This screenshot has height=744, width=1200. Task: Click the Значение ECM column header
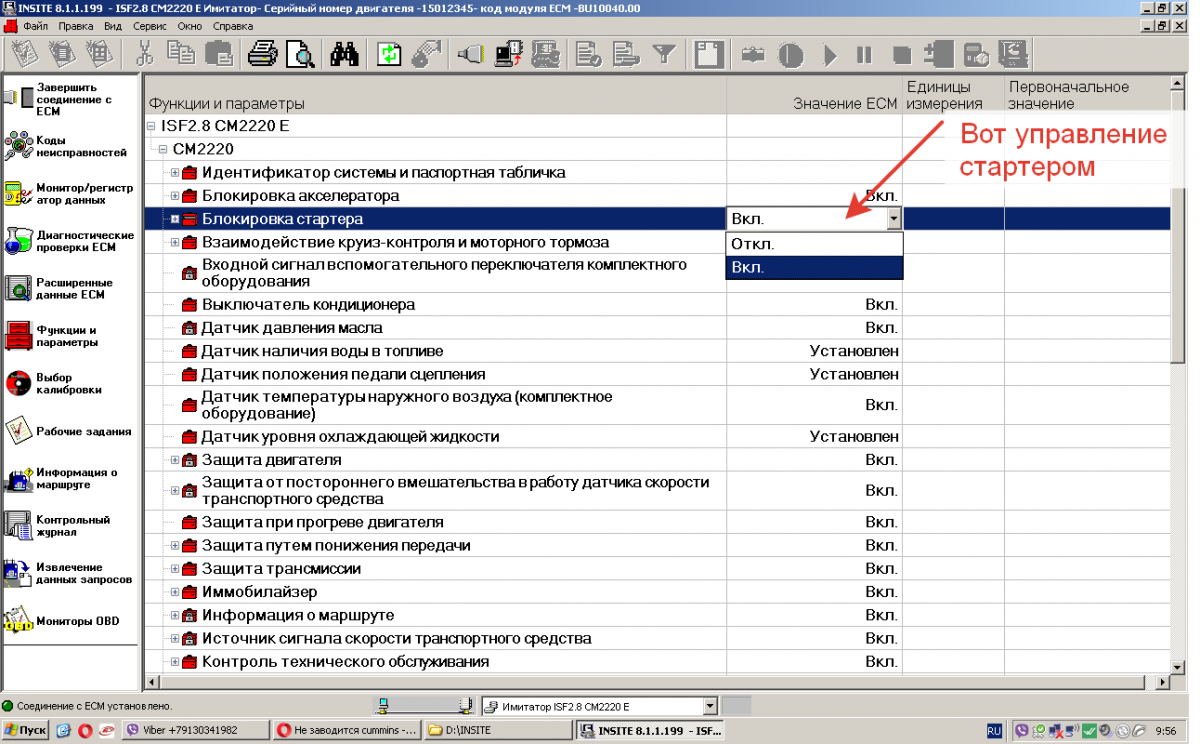click(x=814, y=96)
